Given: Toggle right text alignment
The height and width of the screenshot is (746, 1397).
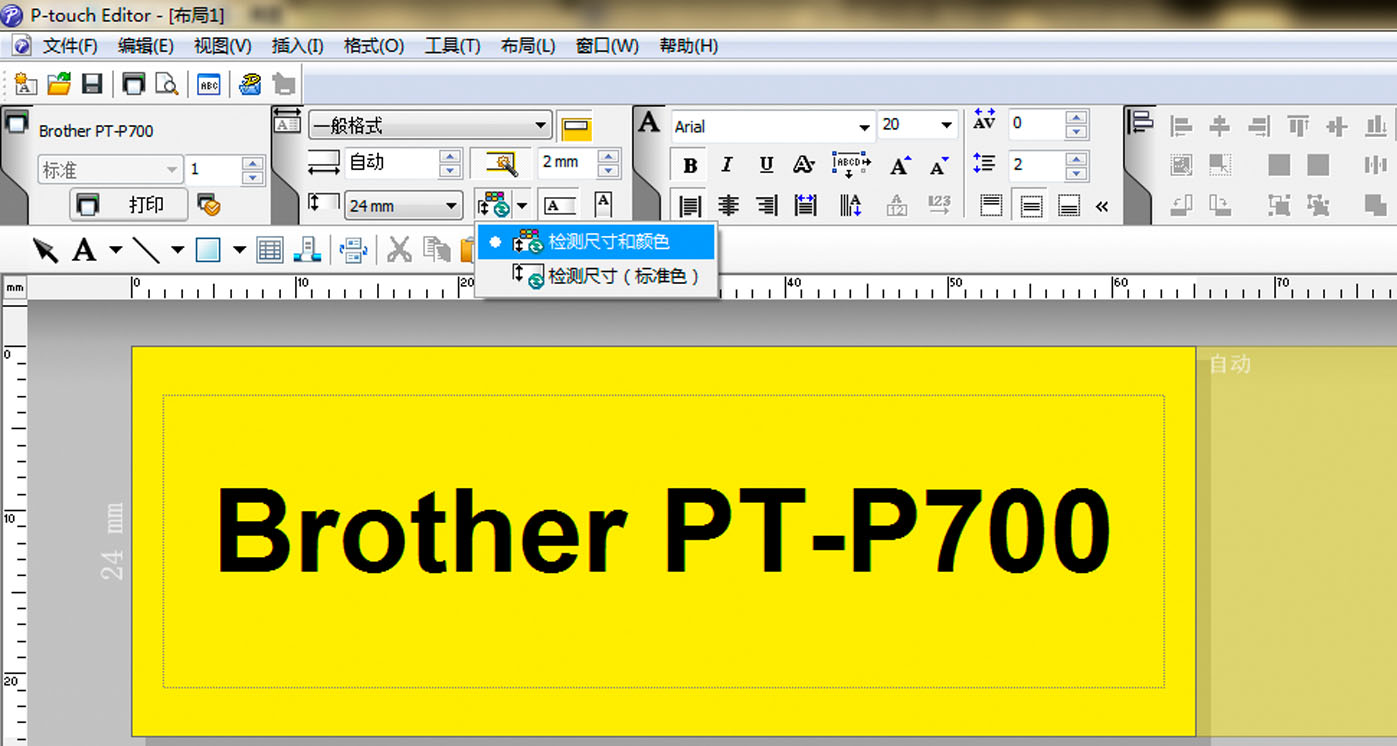Looking at the screenshot, I should click(x=767, y=205).
